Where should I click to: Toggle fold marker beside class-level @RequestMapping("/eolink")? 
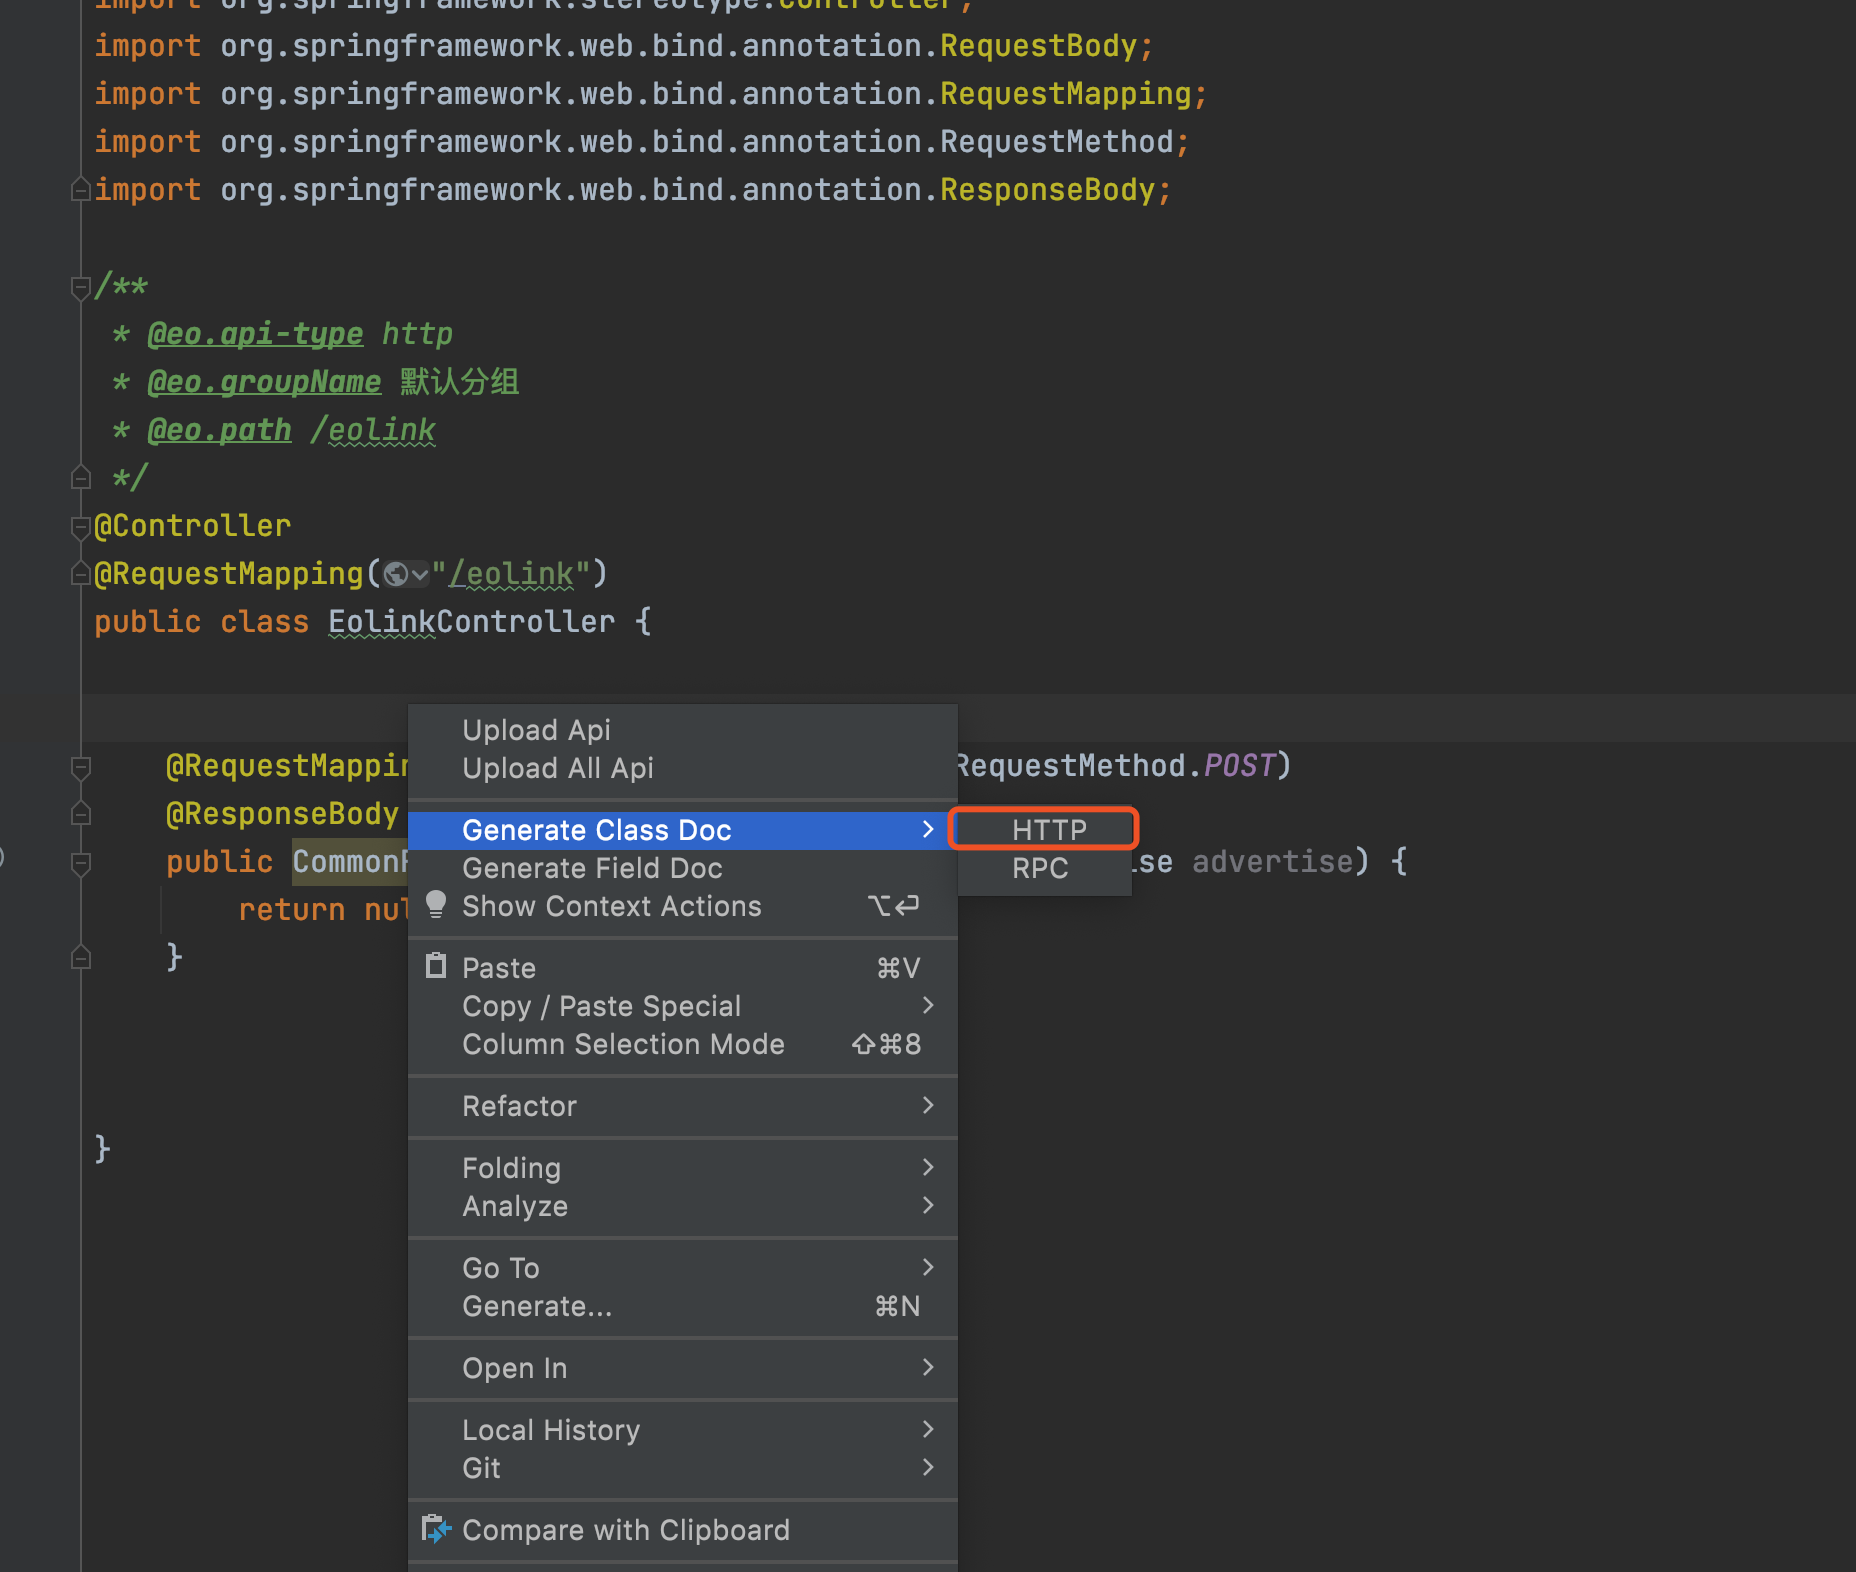tap(81, 573)
